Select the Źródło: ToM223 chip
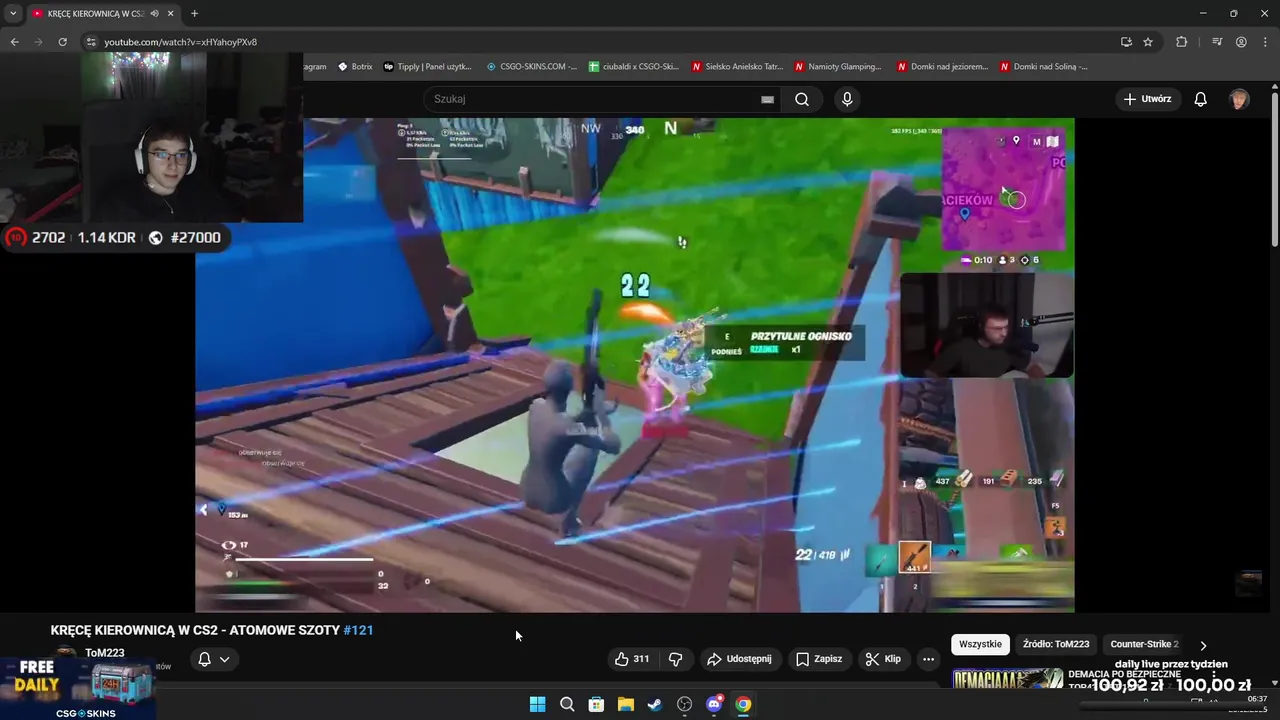The image size is (1280, 720). 1055,645
